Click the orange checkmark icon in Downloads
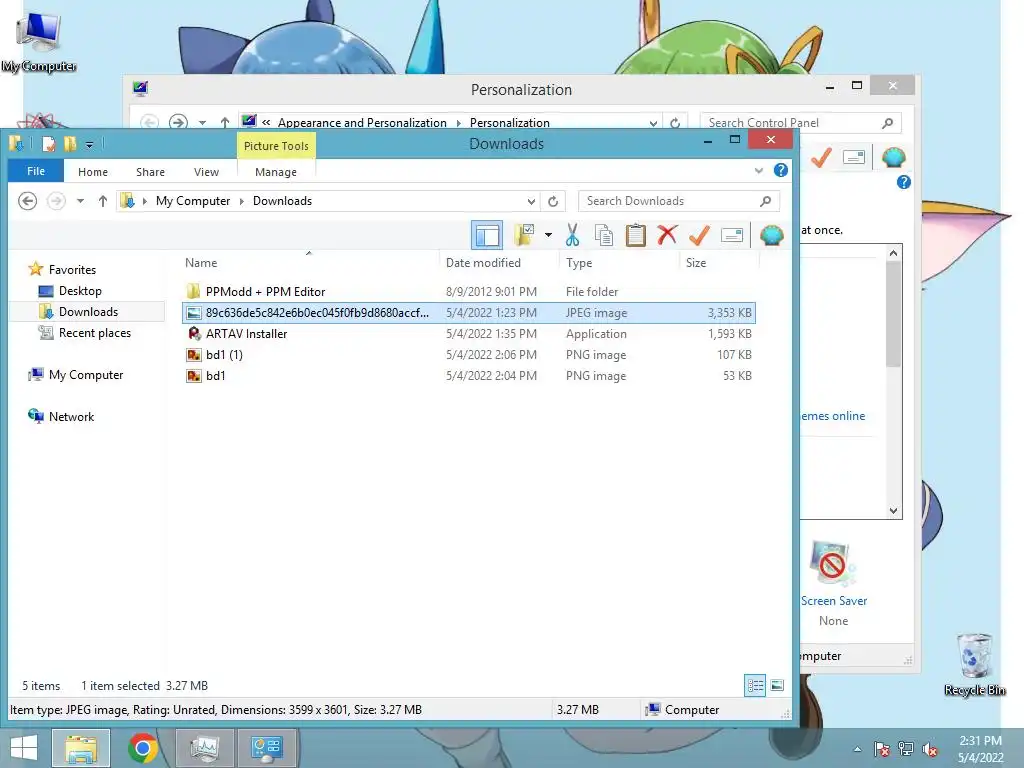 click(699, 235)
